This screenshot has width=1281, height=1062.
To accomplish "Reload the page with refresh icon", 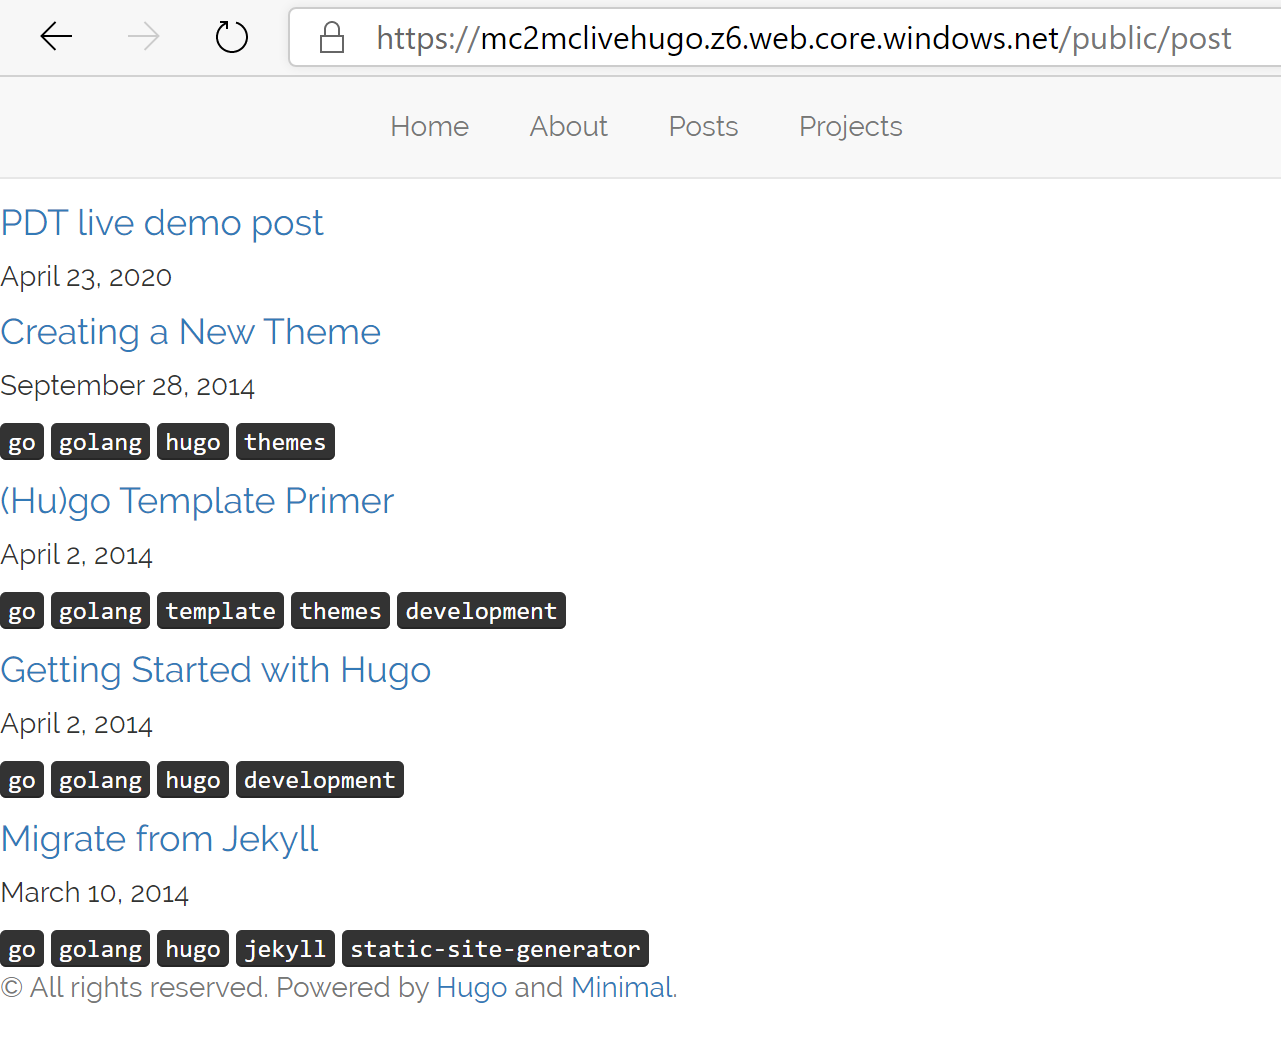I will (232, 38).
